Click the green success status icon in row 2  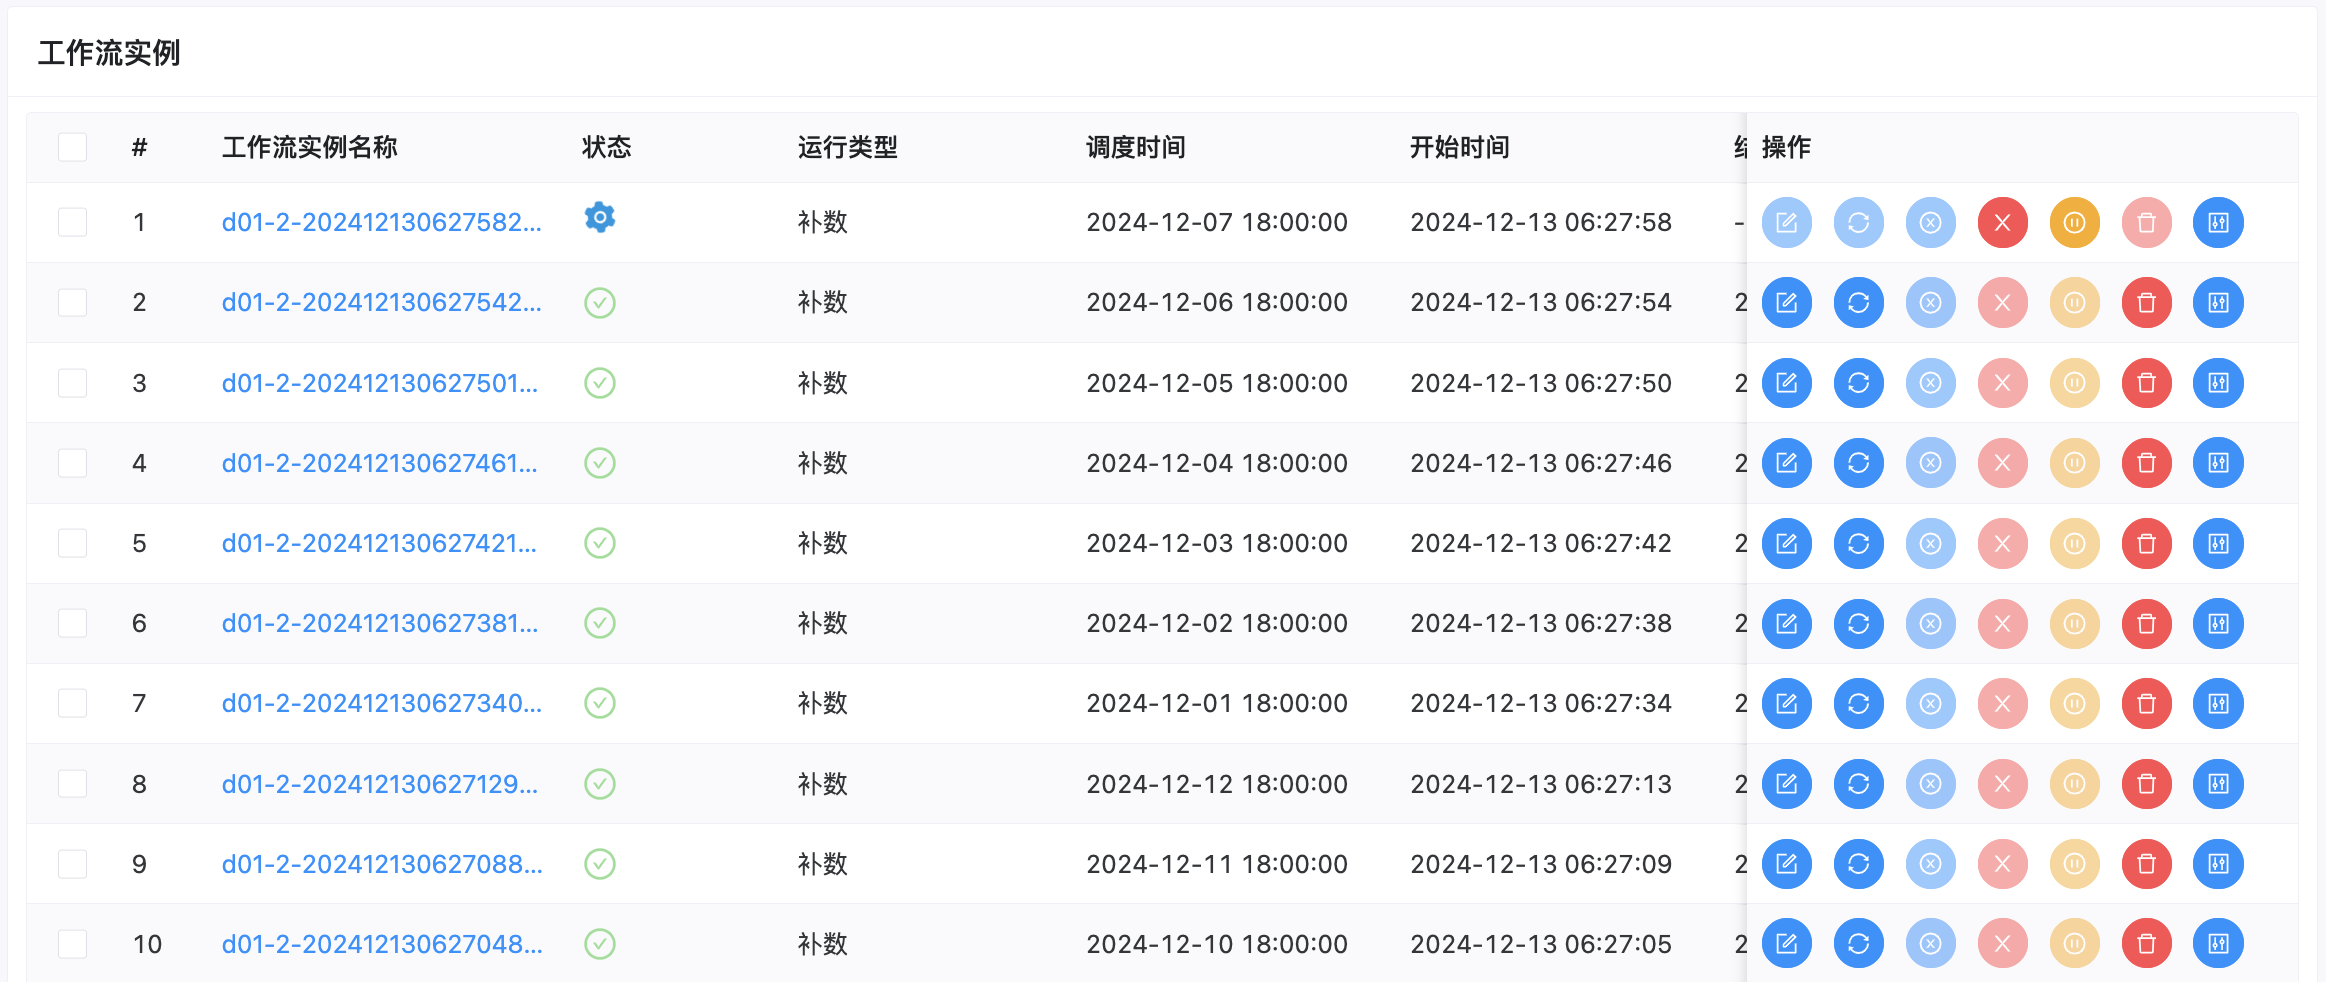[x=599, y=302]
